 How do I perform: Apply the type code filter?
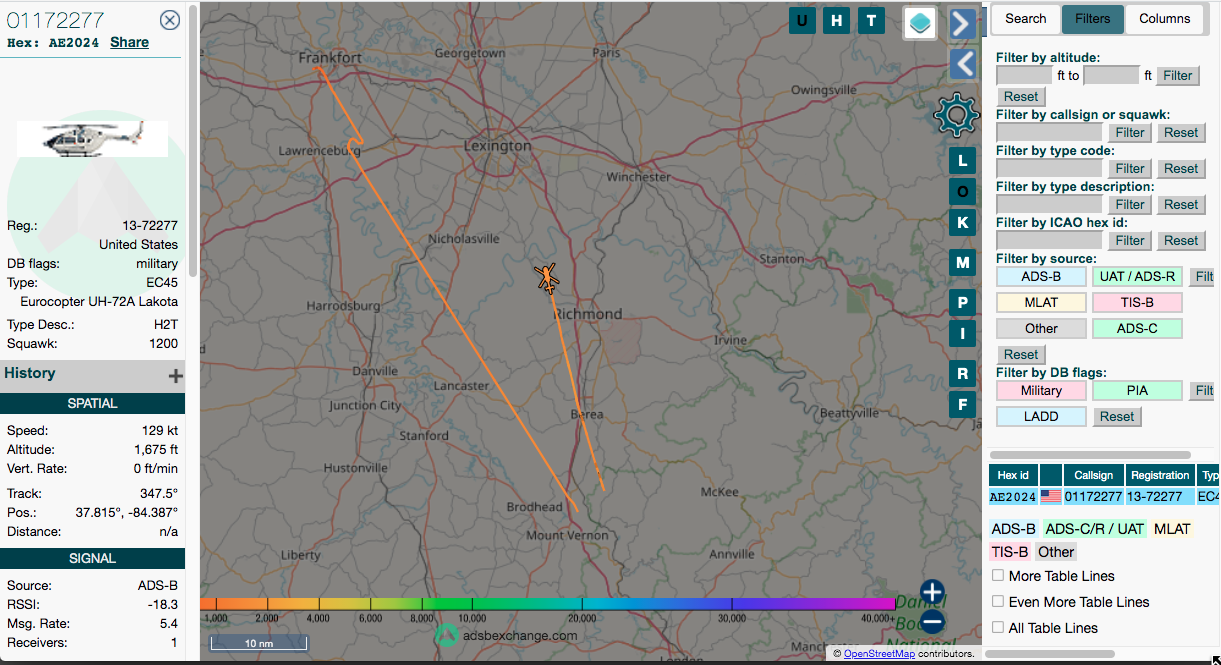point(1130,168)
